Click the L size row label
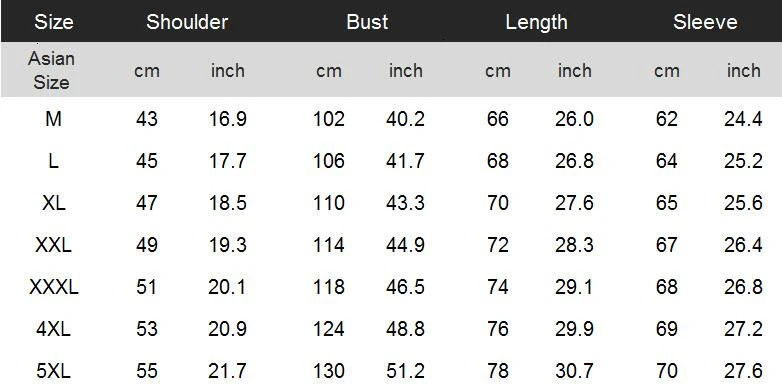 [x=53, y=161]
